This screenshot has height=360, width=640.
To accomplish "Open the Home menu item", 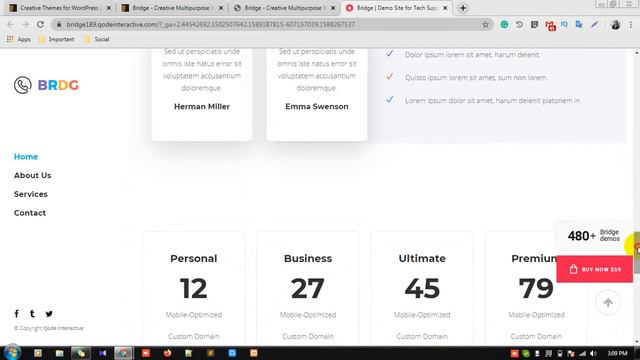I will 26,157.
